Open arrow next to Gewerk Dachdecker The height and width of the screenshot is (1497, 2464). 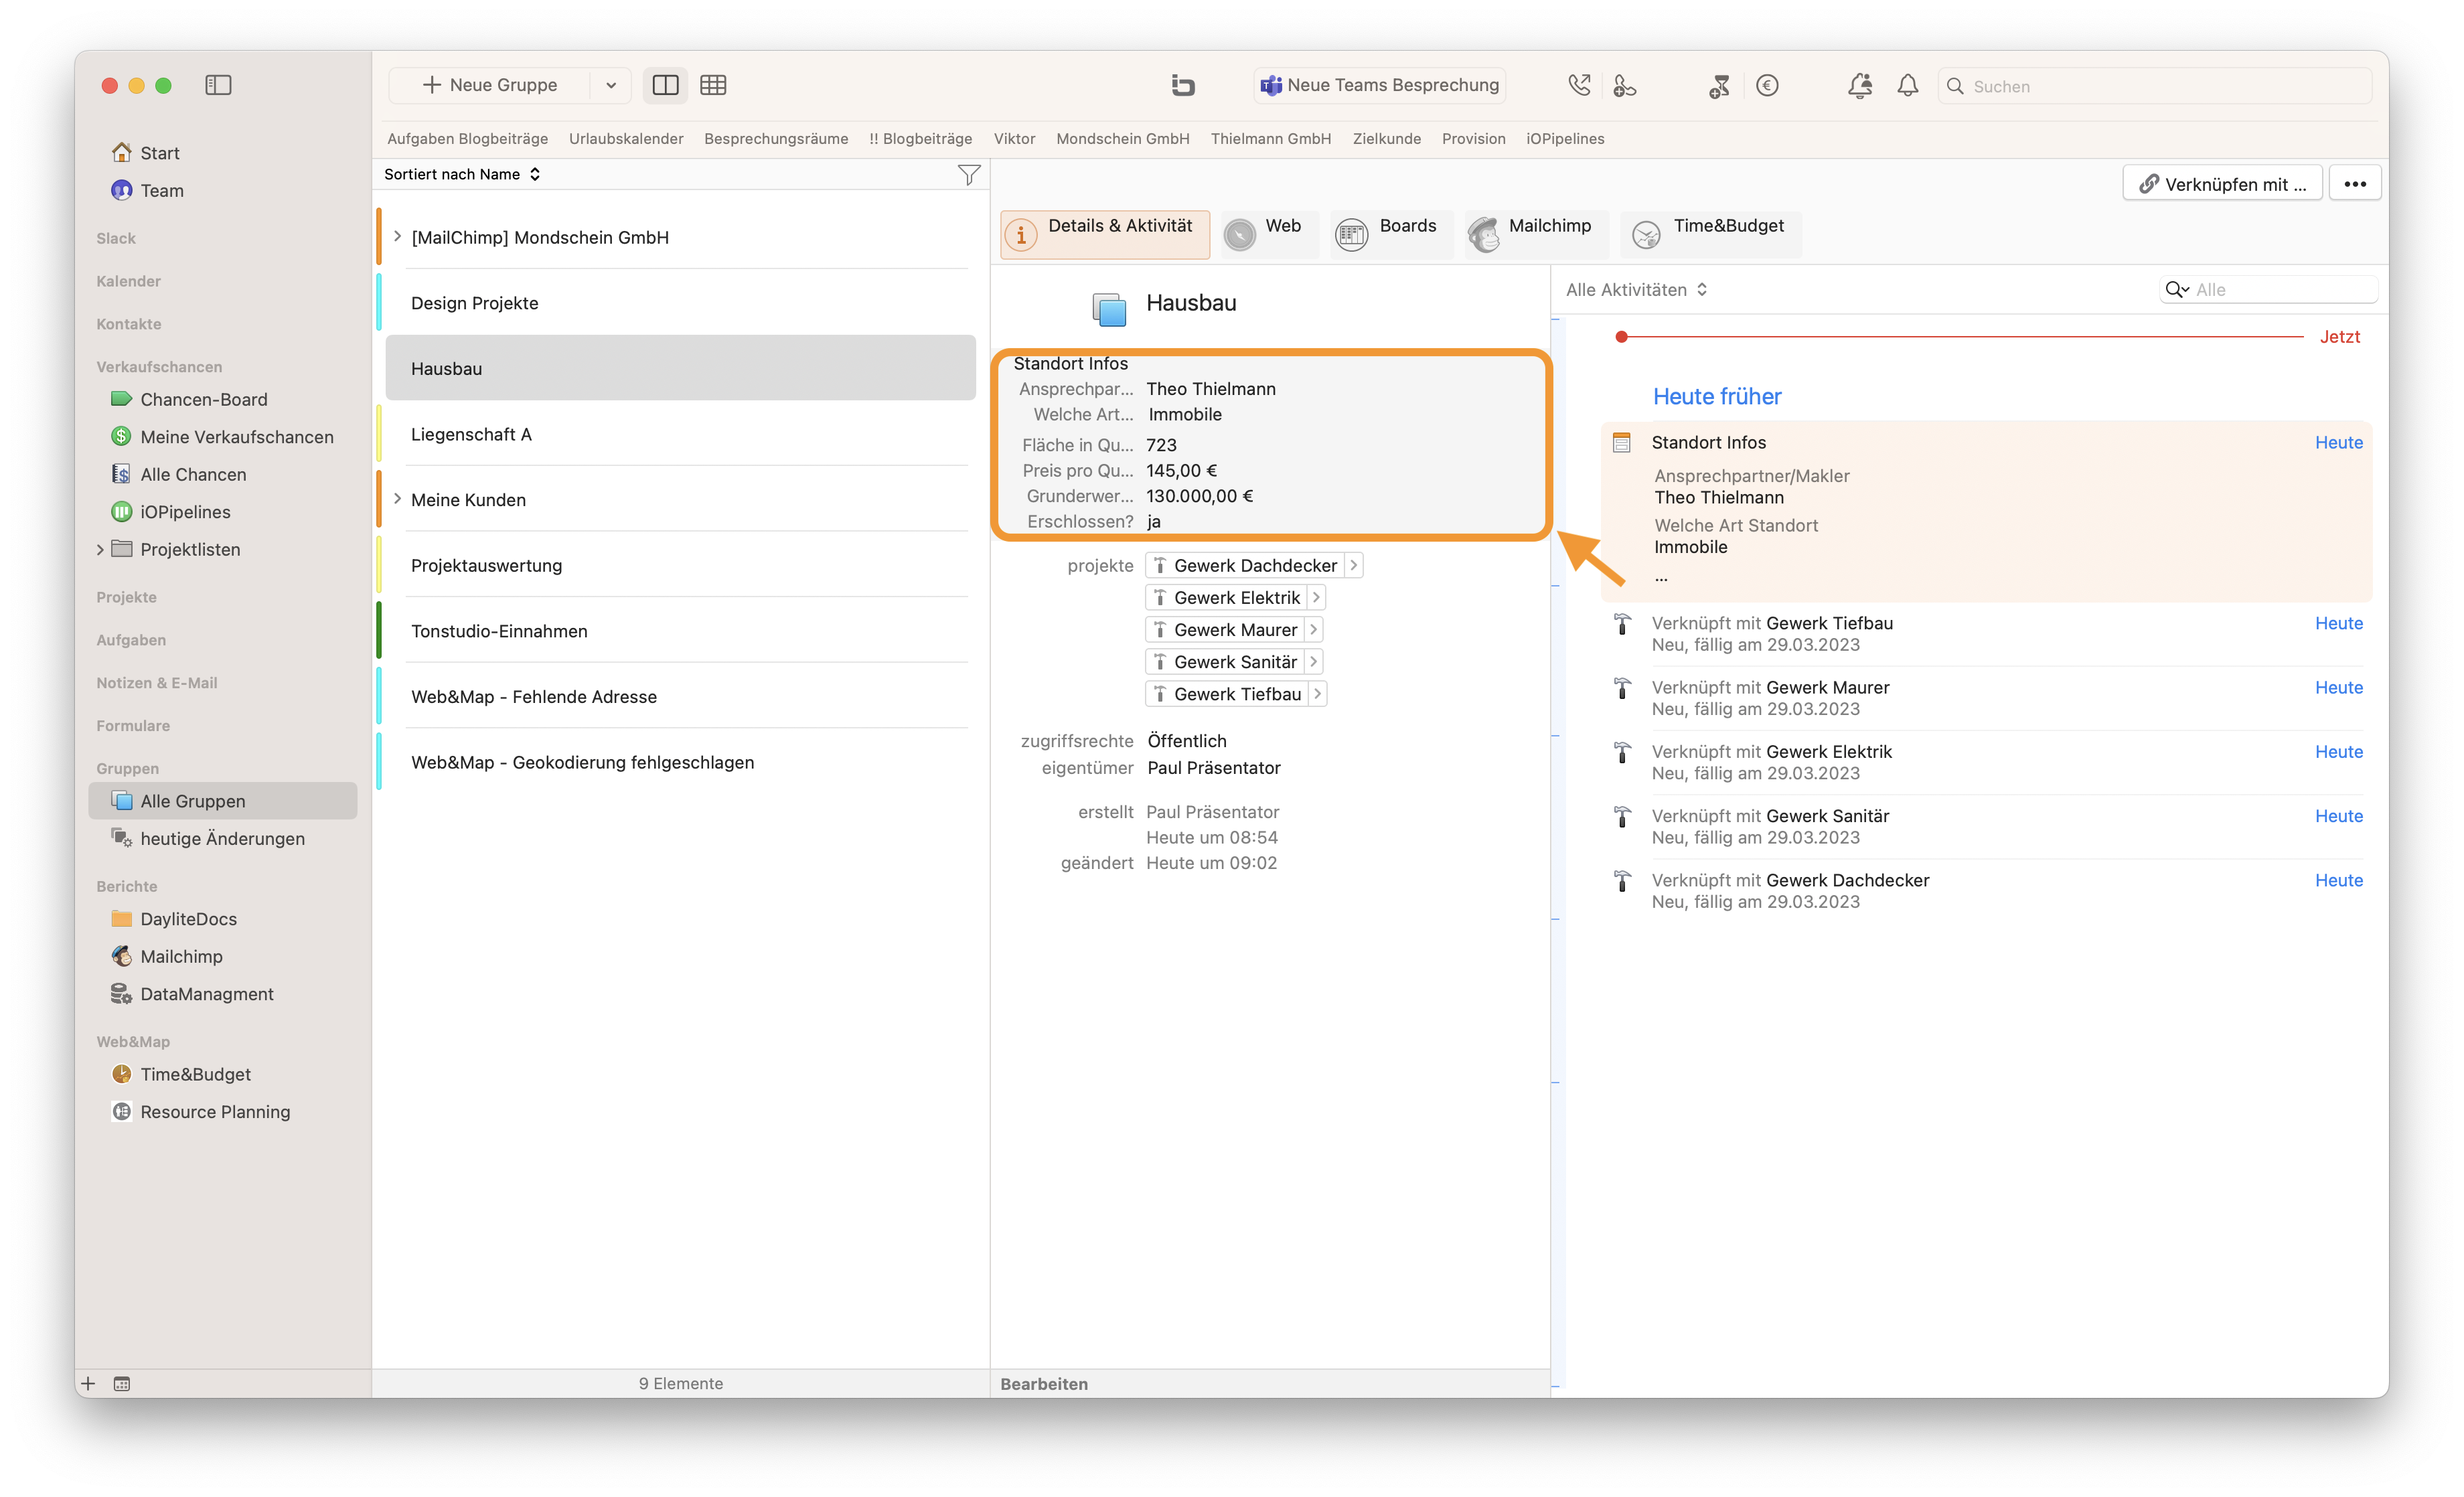click(x=1353, y=565)
